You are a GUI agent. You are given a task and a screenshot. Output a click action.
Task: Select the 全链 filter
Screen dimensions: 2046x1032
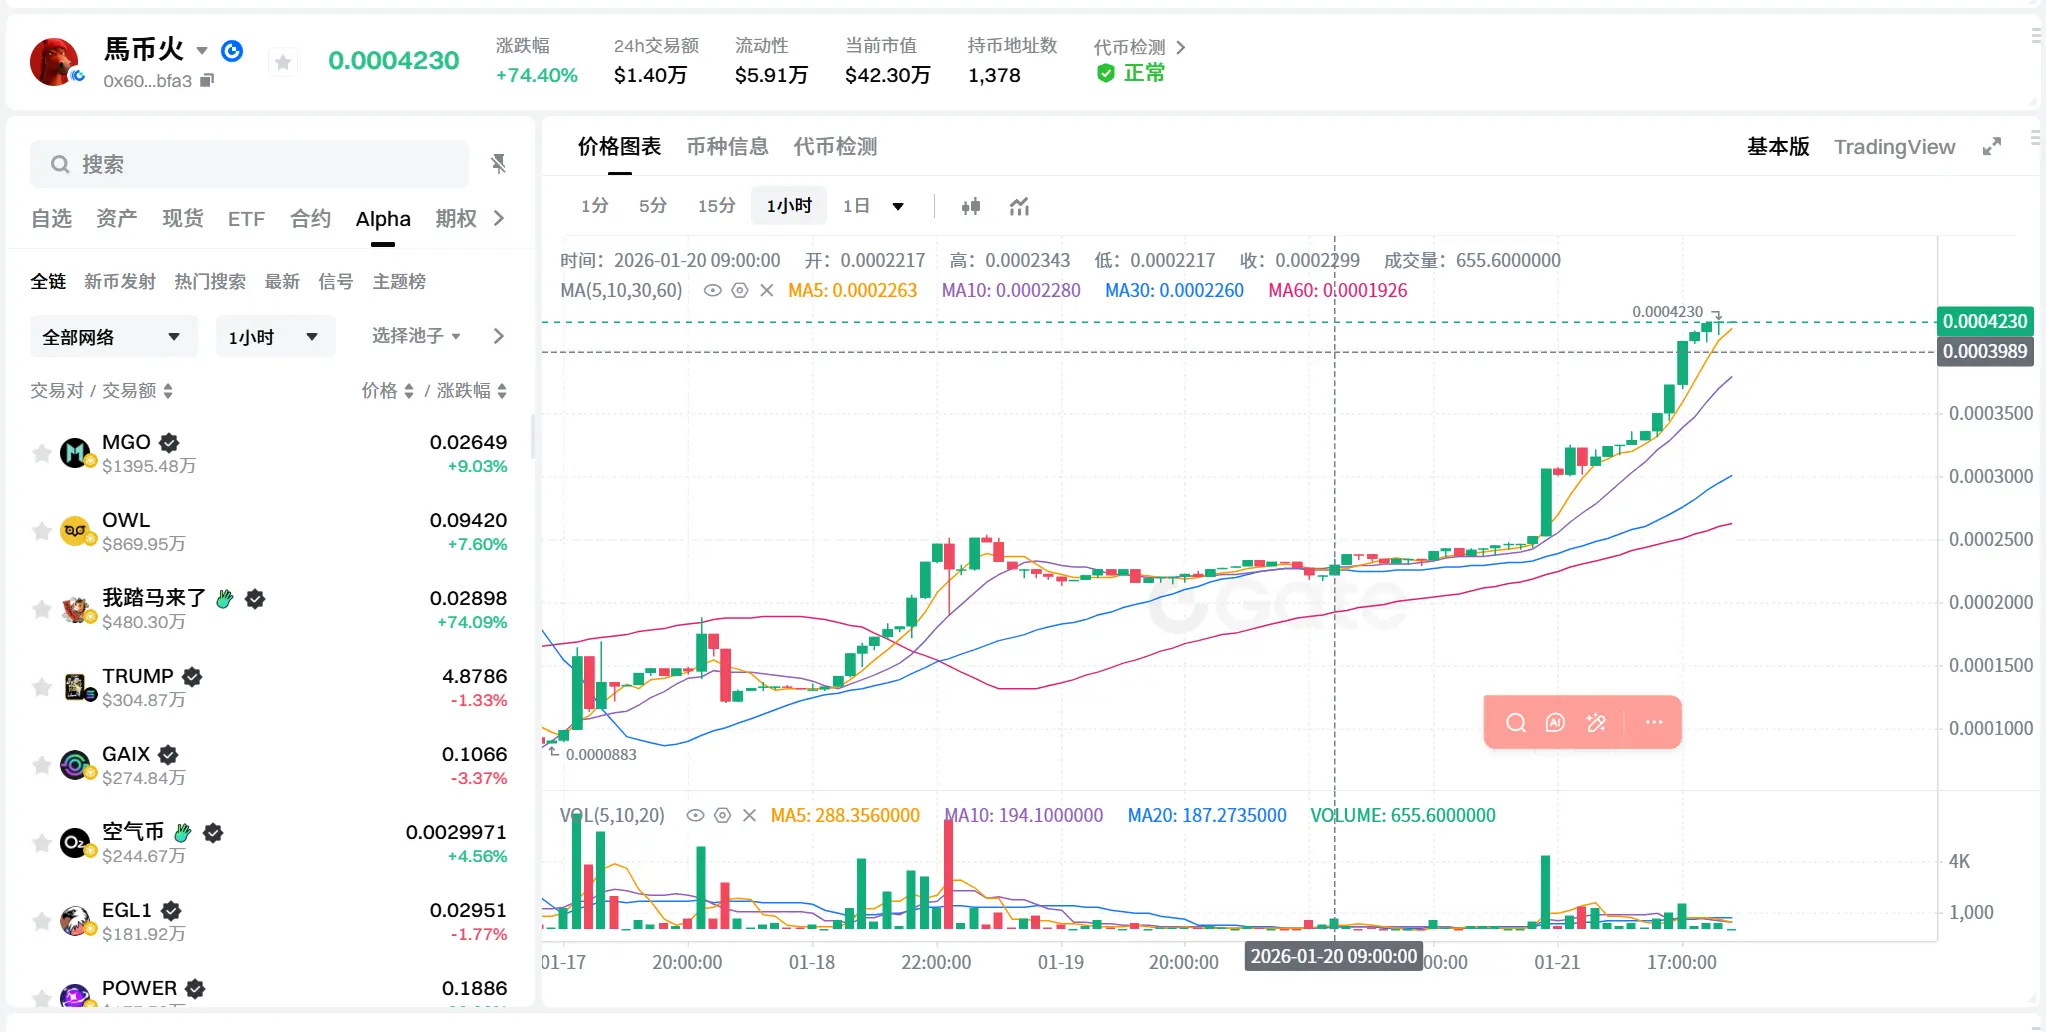pyautogui.click(x=48, y=282)
